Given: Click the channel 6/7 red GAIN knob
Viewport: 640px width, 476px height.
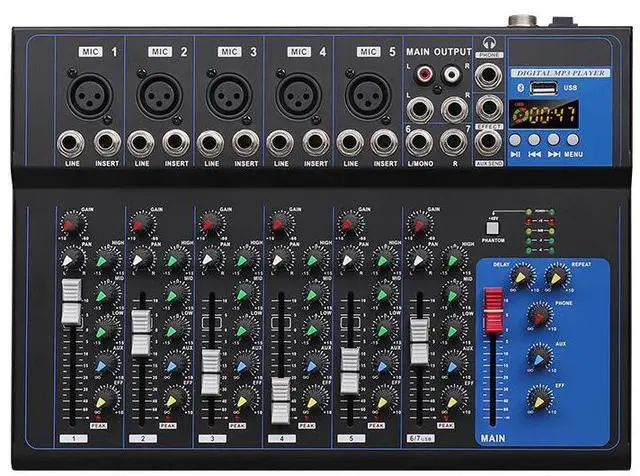Looking at the screenshot, I should click(x=420, y=223).
